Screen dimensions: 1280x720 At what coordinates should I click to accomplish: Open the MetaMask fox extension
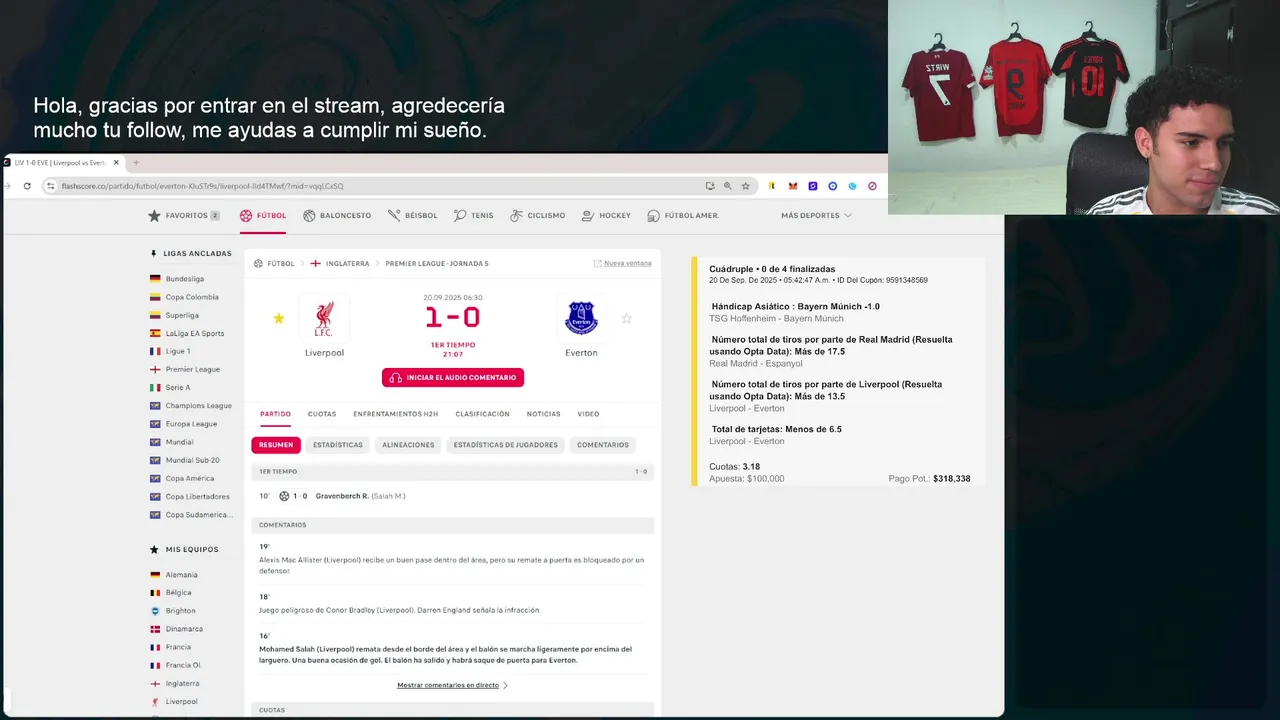(792, 186)
